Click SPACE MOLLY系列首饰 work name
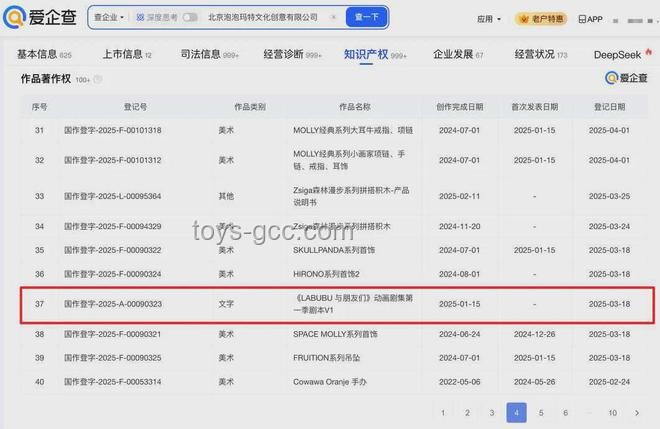Viewport: 660px width, 429px height. (335, 334)
